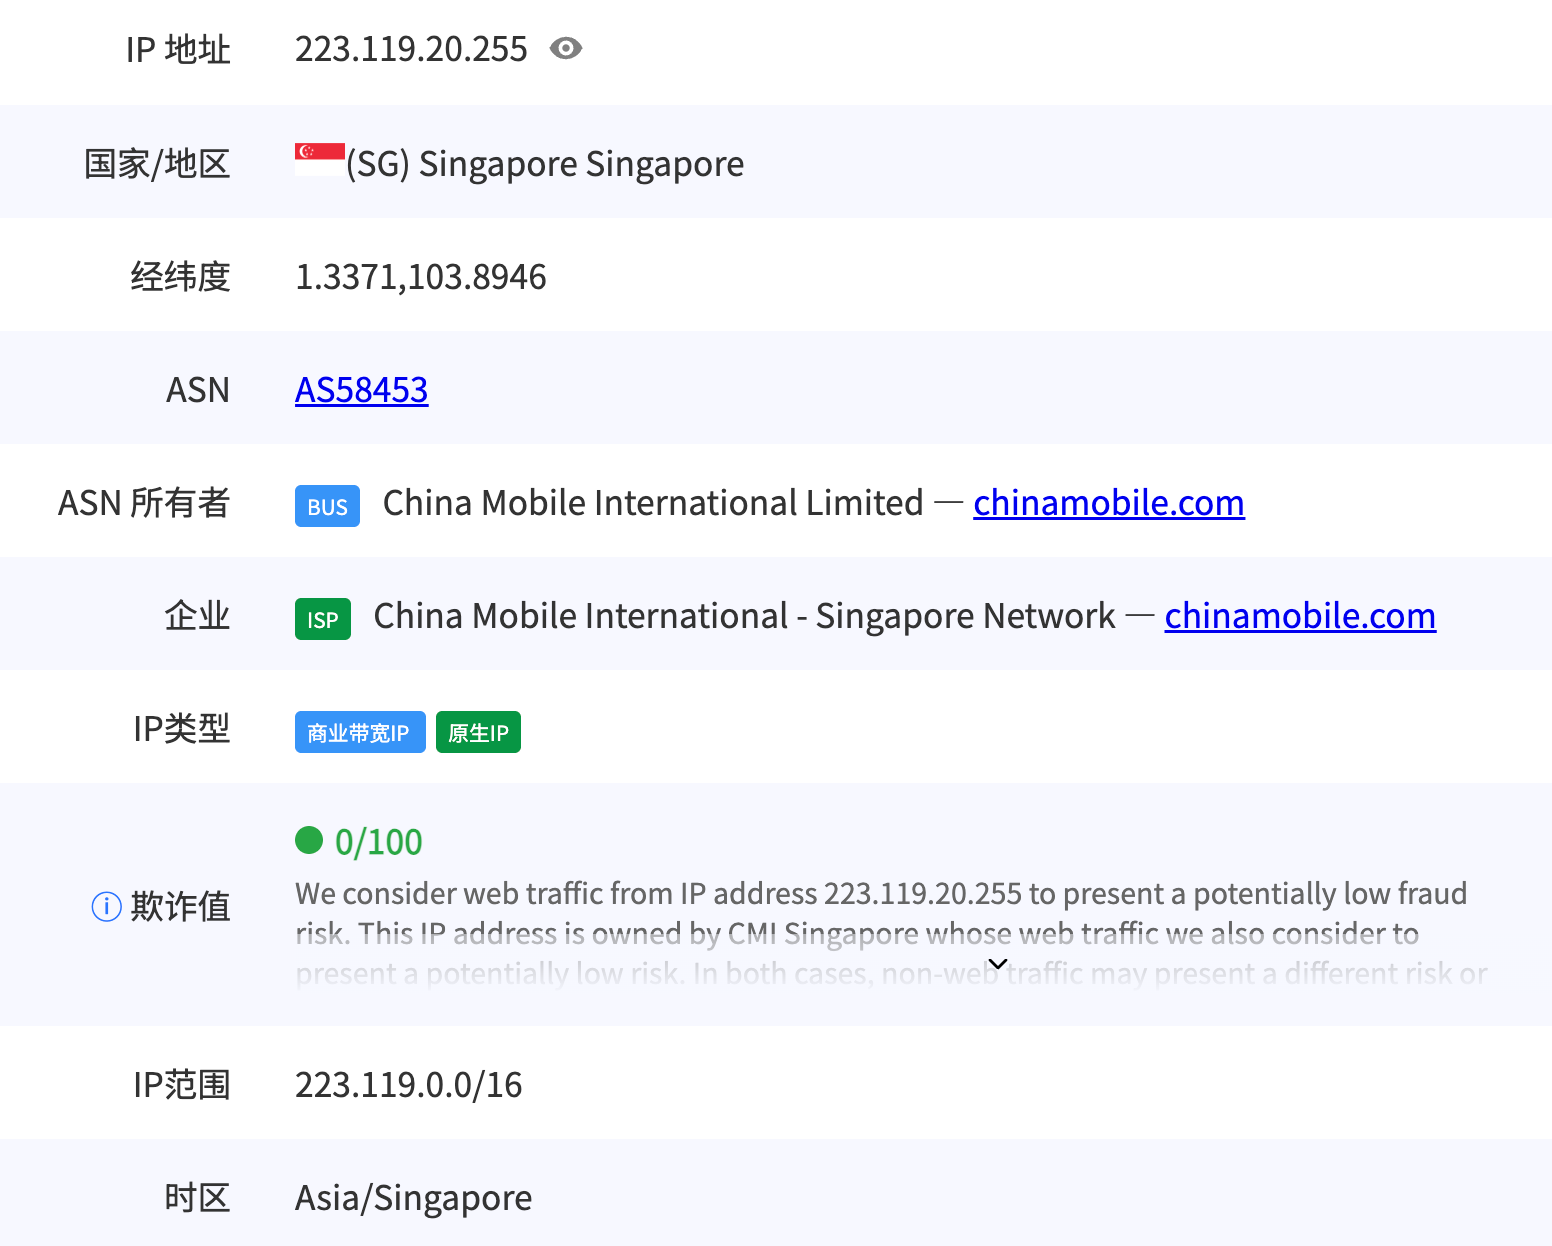Toggle IP address visibility eye icon

point(566,49)
